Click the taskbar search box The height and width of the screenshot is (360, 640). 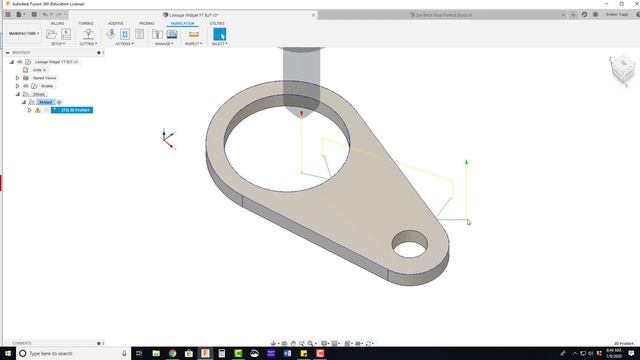coord(73,353)
